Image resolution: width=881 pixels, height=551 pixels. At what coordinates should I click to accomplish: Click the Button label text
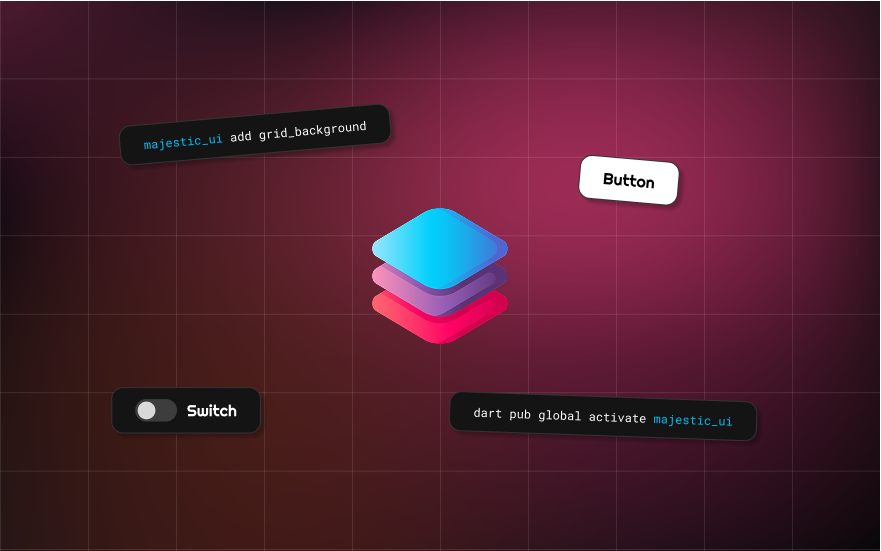click(629, 180)
